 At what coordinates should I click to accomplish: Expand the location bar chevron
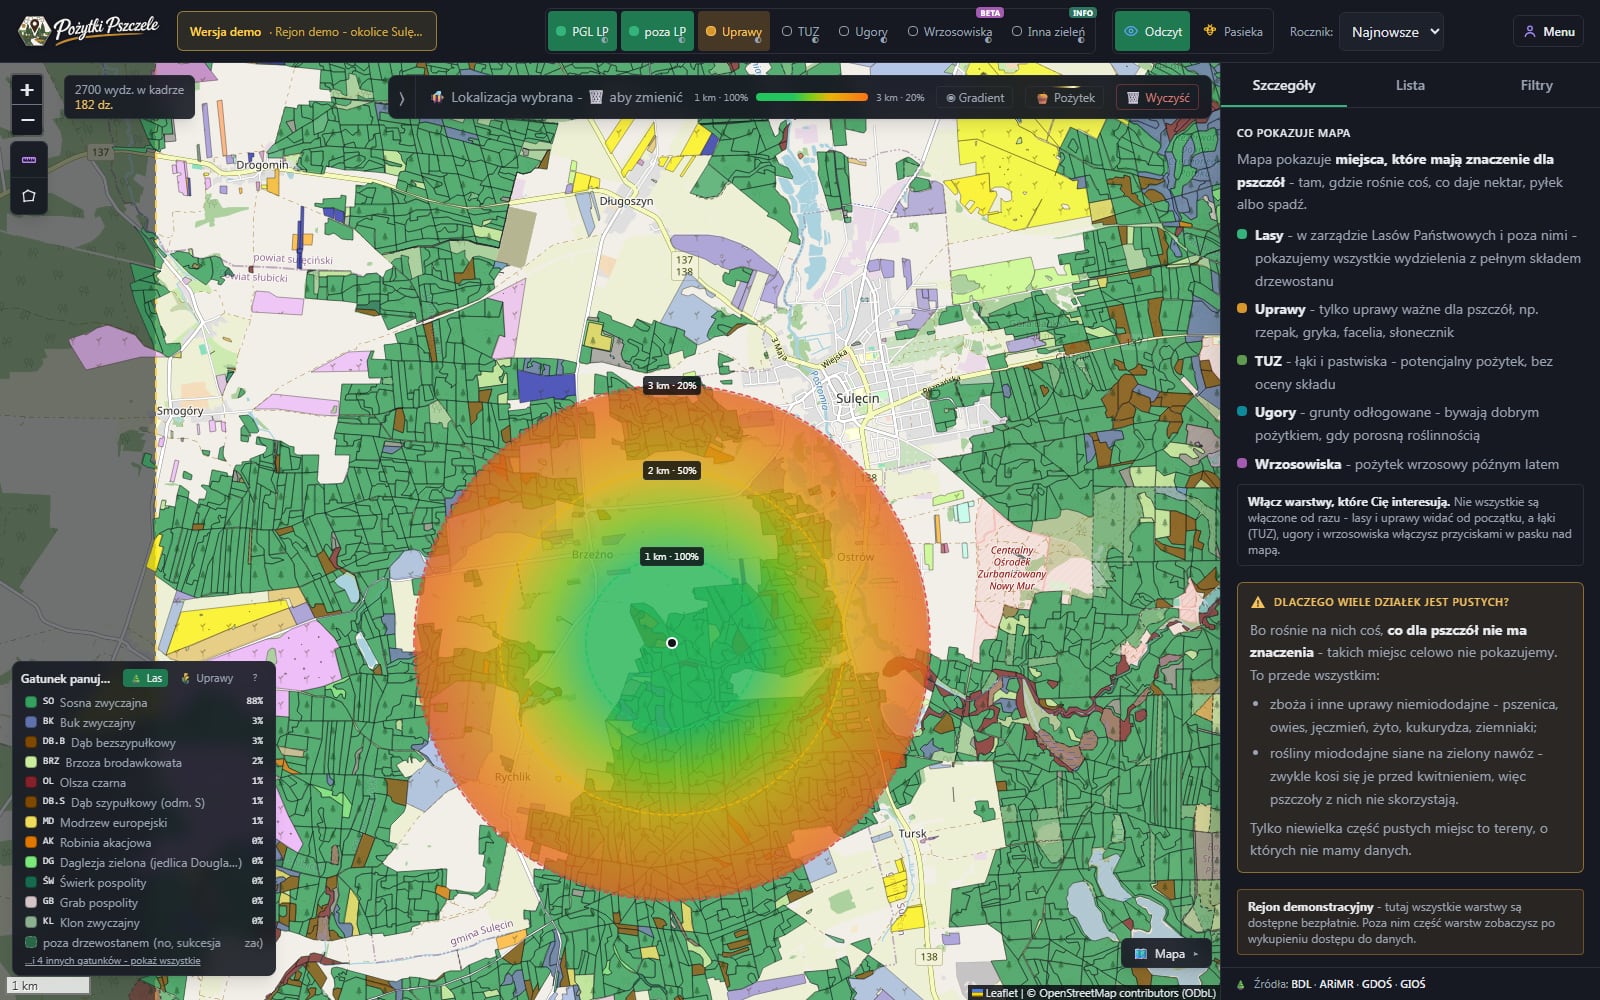(402, 98)
